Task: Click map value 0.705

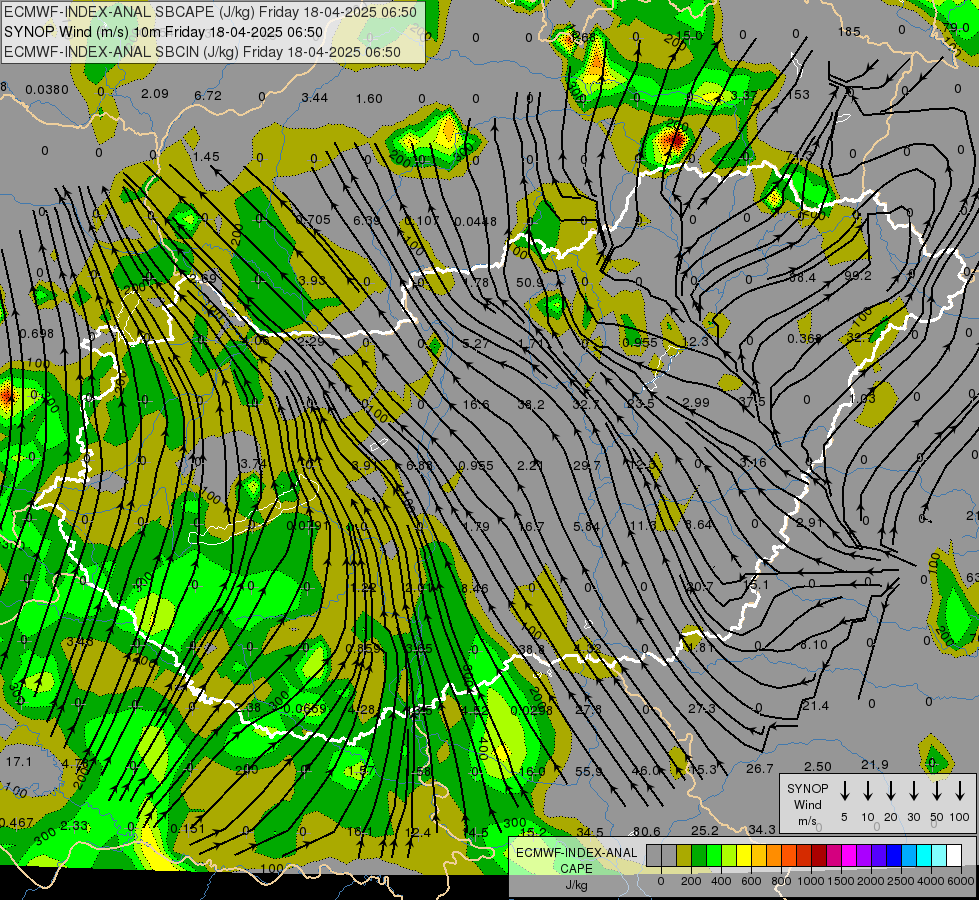Action: click(x=313, y=219)
